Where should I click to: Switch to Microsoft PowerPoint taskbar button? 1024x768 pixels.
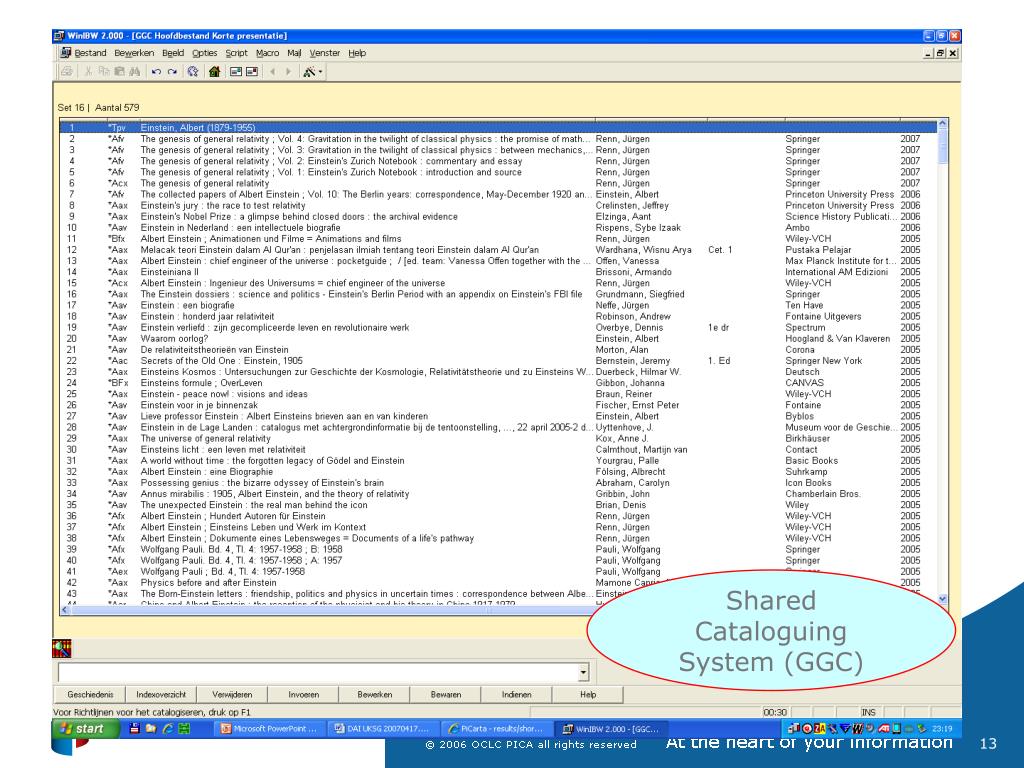pyautogui.click(x=269, y=729)
